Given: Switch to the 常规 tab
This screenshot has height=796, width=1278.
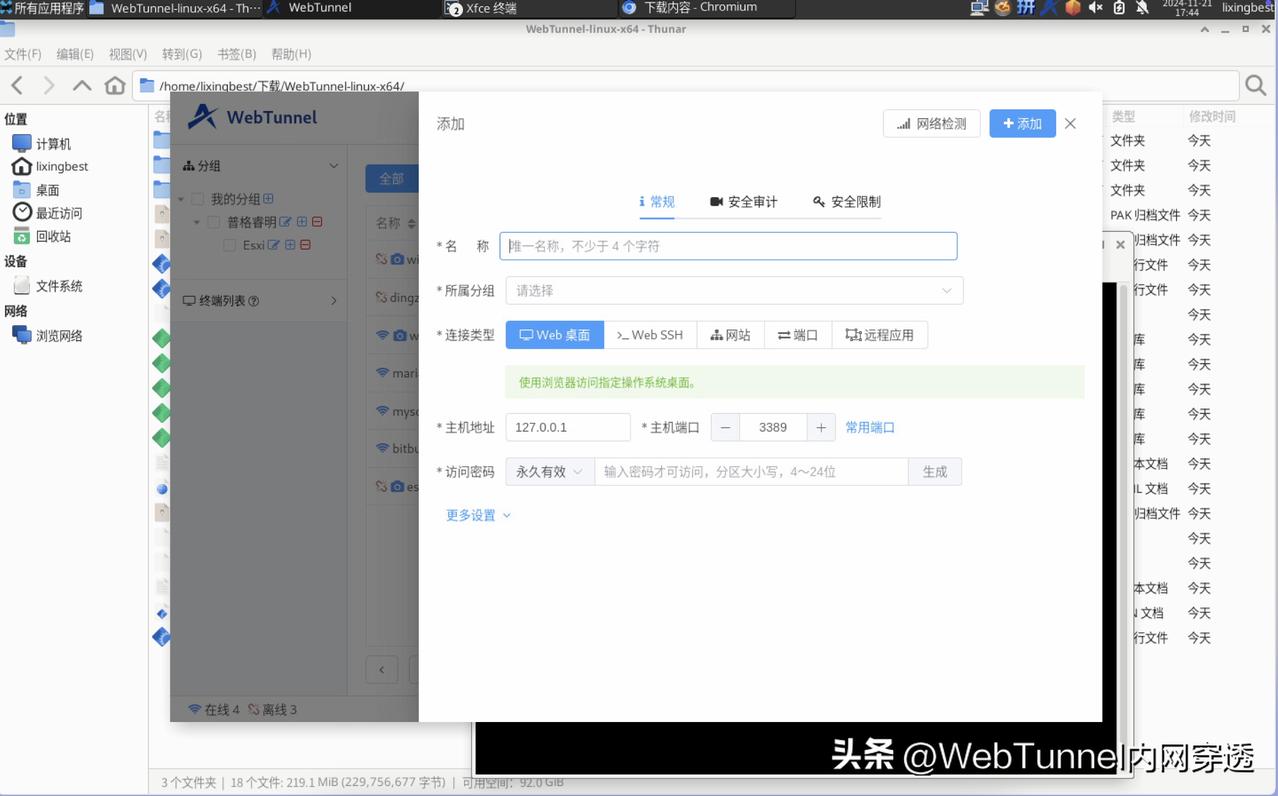Looking at the screenshot, I should (x=657, y=202).
